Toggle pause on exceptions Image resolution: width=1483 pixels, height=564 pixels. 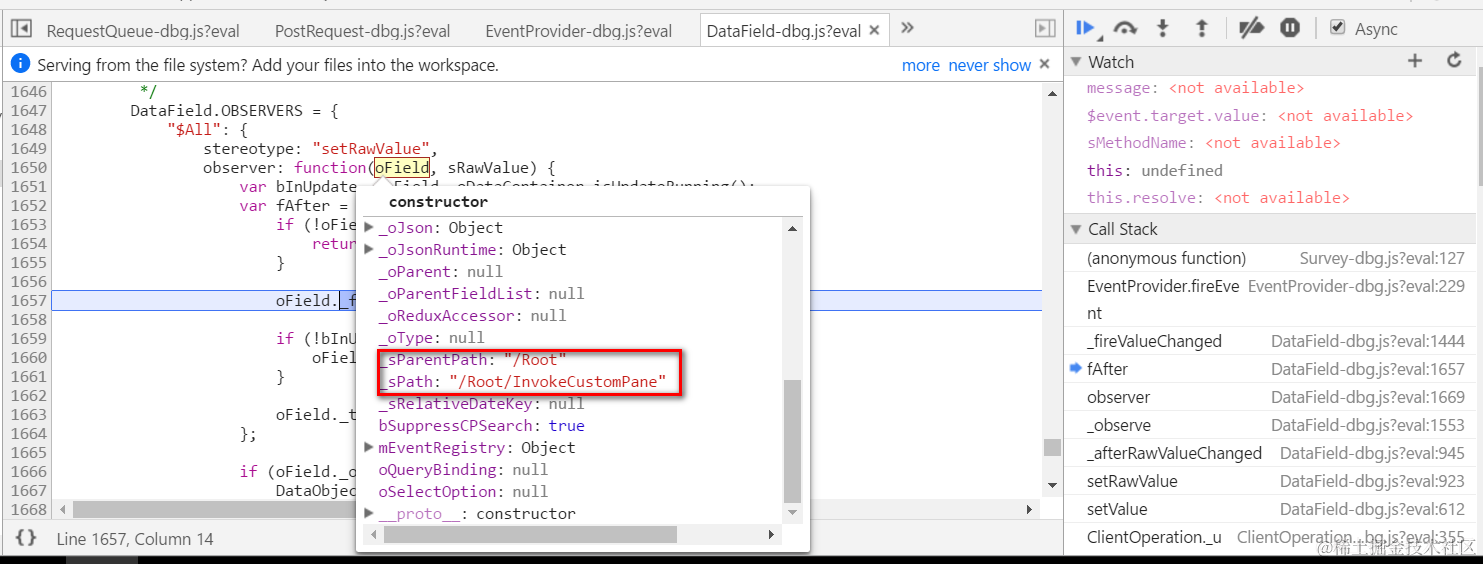point(1290,28)
